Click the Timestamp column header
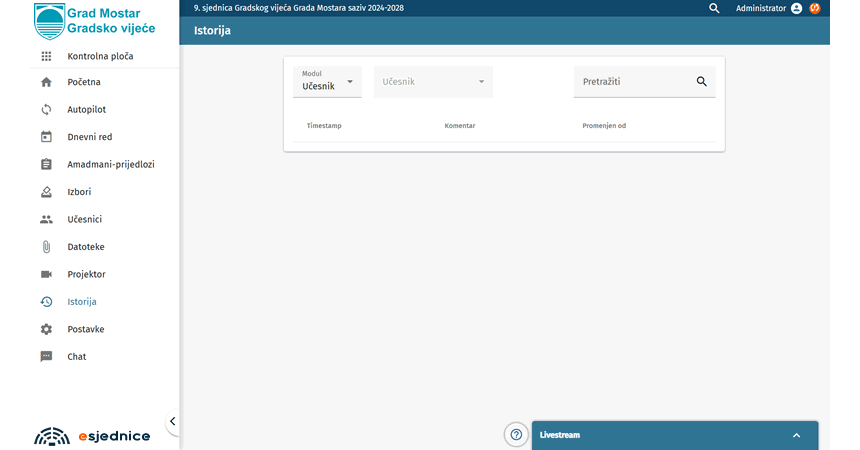The image size is (860, 450). coord(324,126)
